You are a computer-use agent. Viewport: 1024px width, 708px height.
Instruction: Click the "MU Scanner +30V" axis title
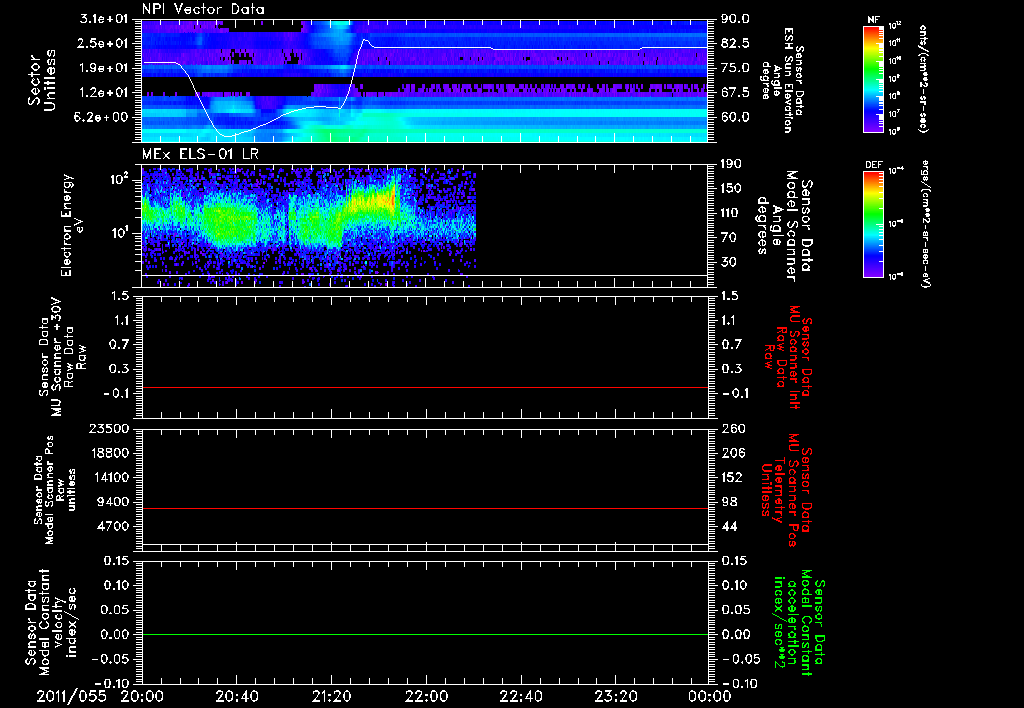[x=56, y=357]
